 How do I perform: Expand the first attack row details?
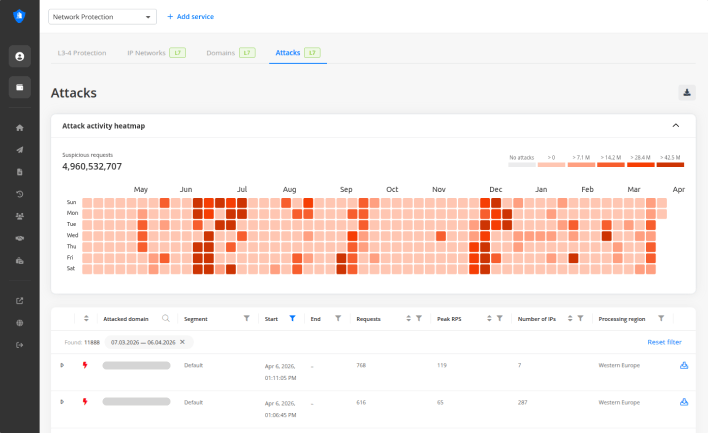(62, 366)
